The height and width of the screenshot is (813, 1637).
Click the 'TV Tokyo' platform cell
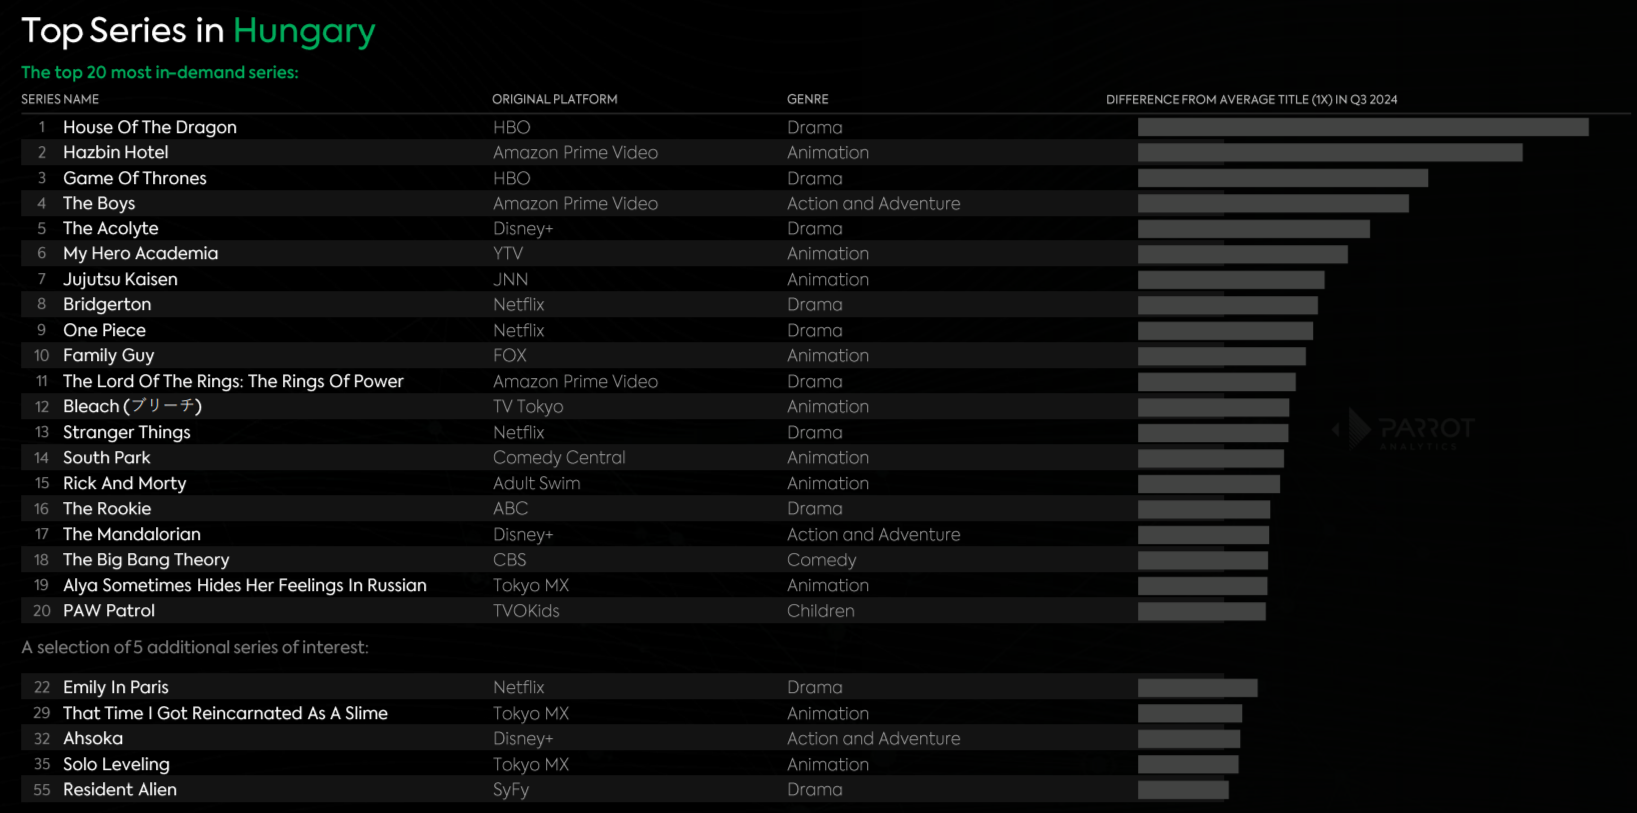528,407
